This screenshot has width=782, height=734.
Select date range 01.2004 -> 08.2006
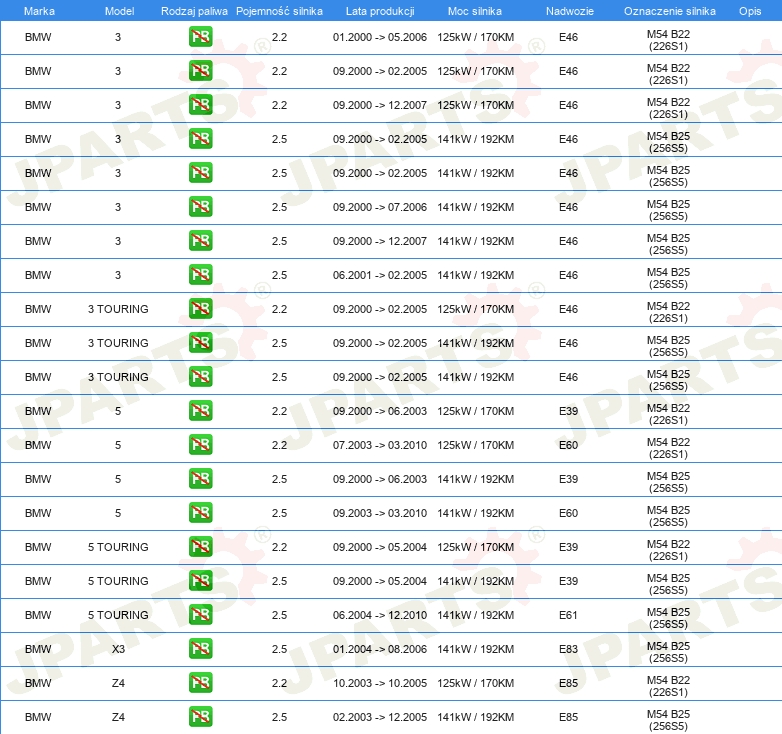pos(380,649)
